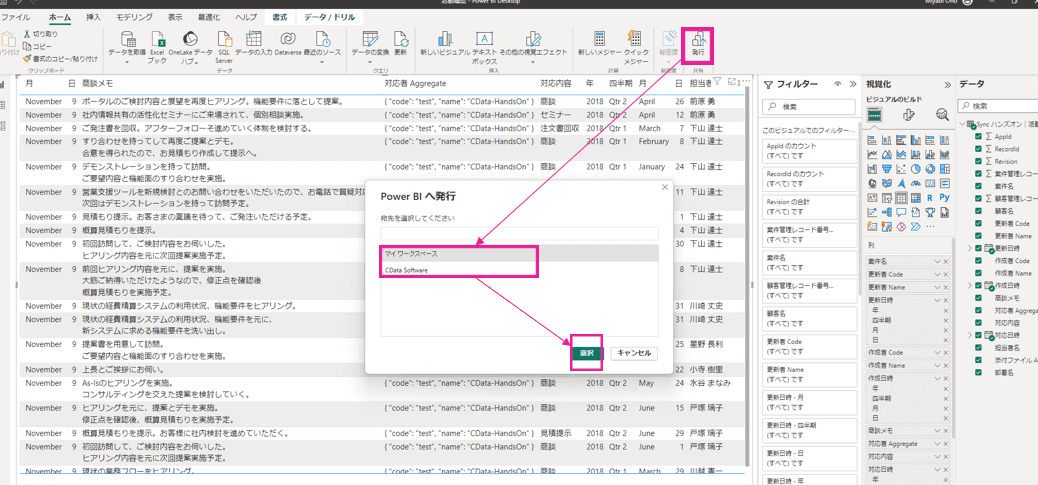Screen dimensions: 1038x485
Task: Click キャンセル in the publish dialog
Action: pos(634,353)
